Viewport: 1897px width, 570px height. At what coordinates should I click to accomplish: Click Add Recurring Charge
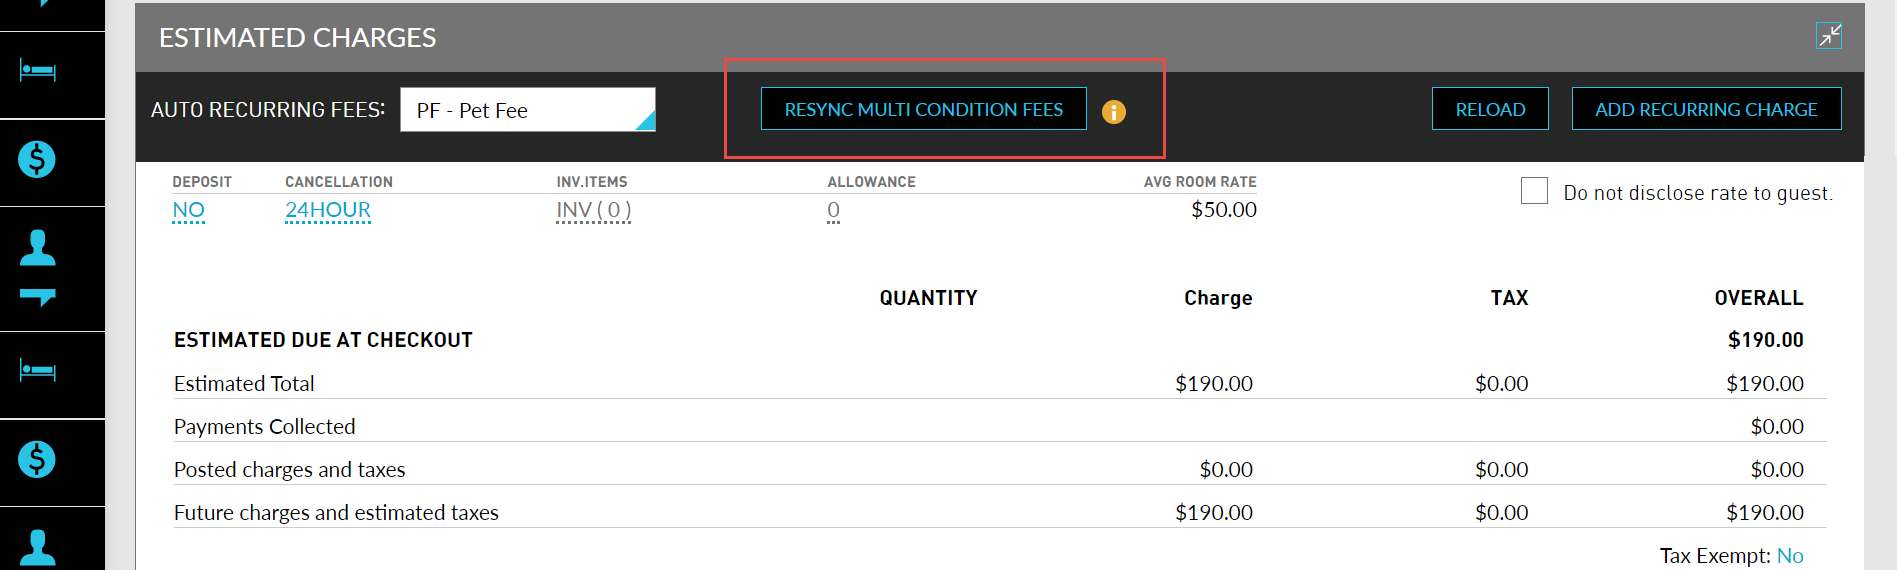point(1705,109)
